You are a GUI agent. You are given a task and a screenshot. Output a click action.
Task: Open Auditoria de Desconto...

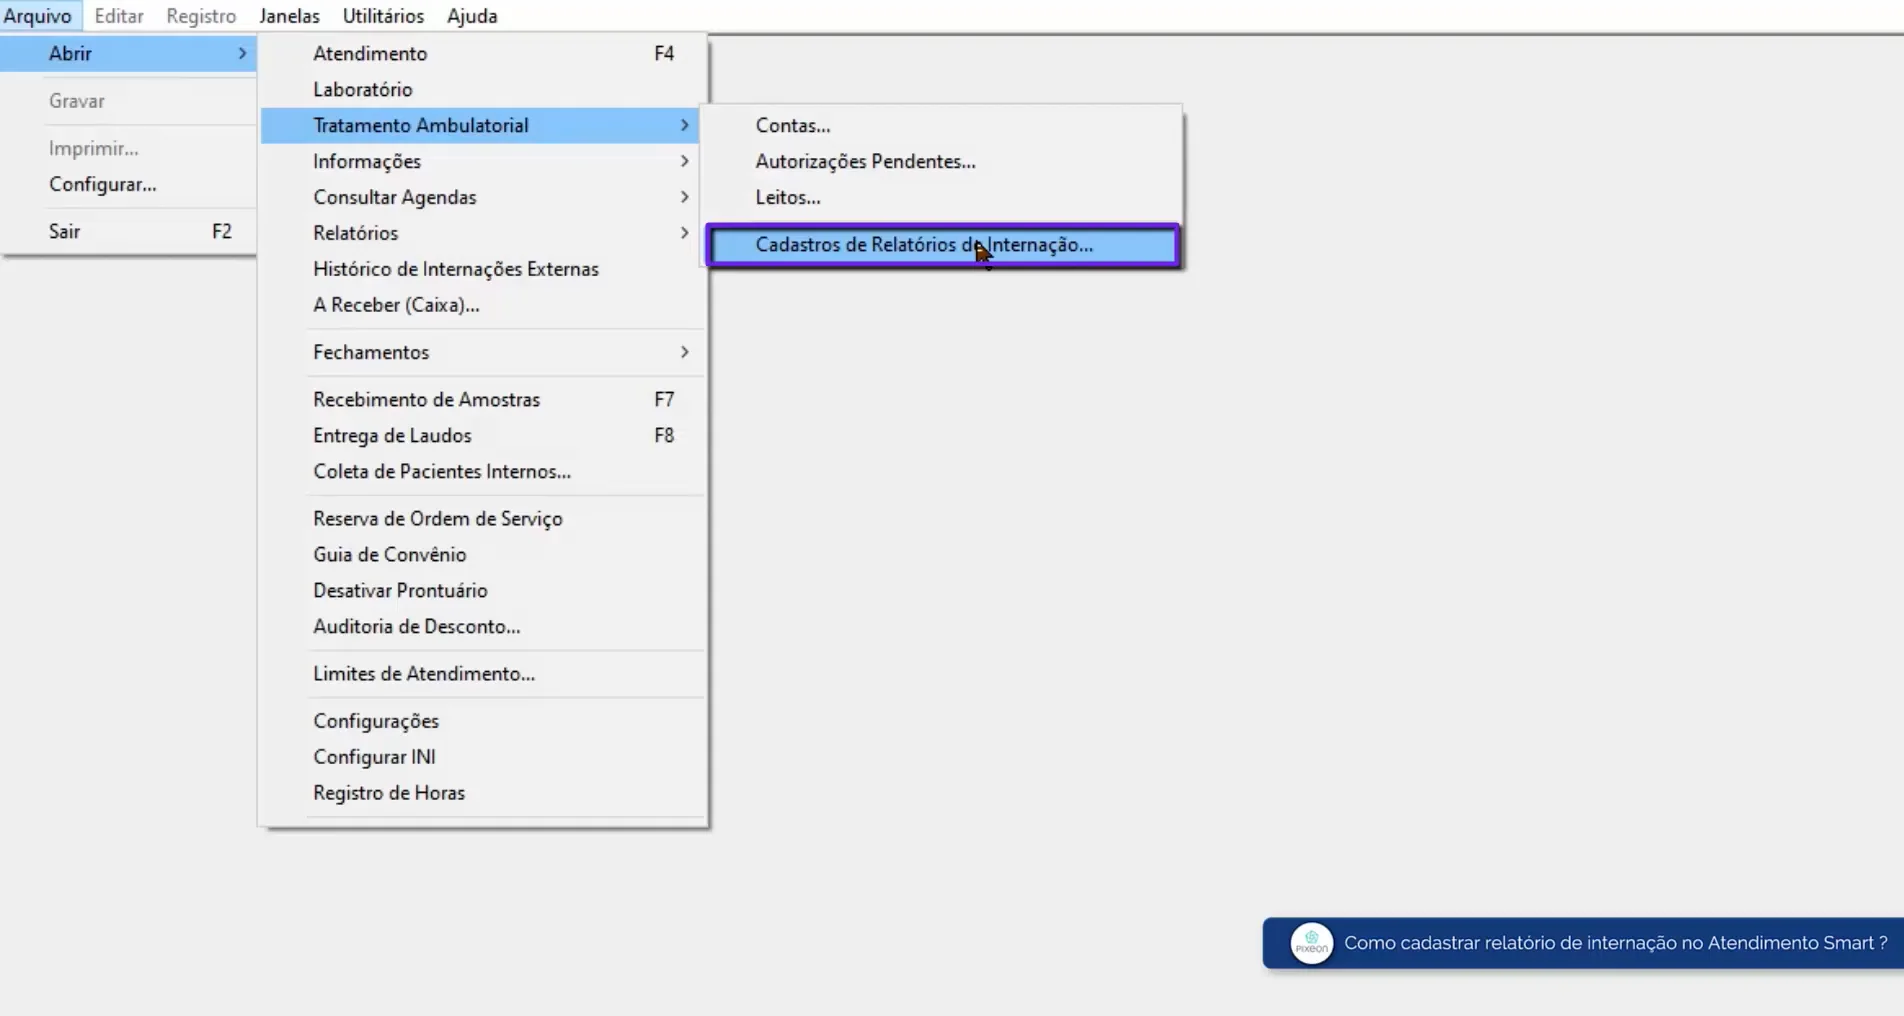[482, 626]
